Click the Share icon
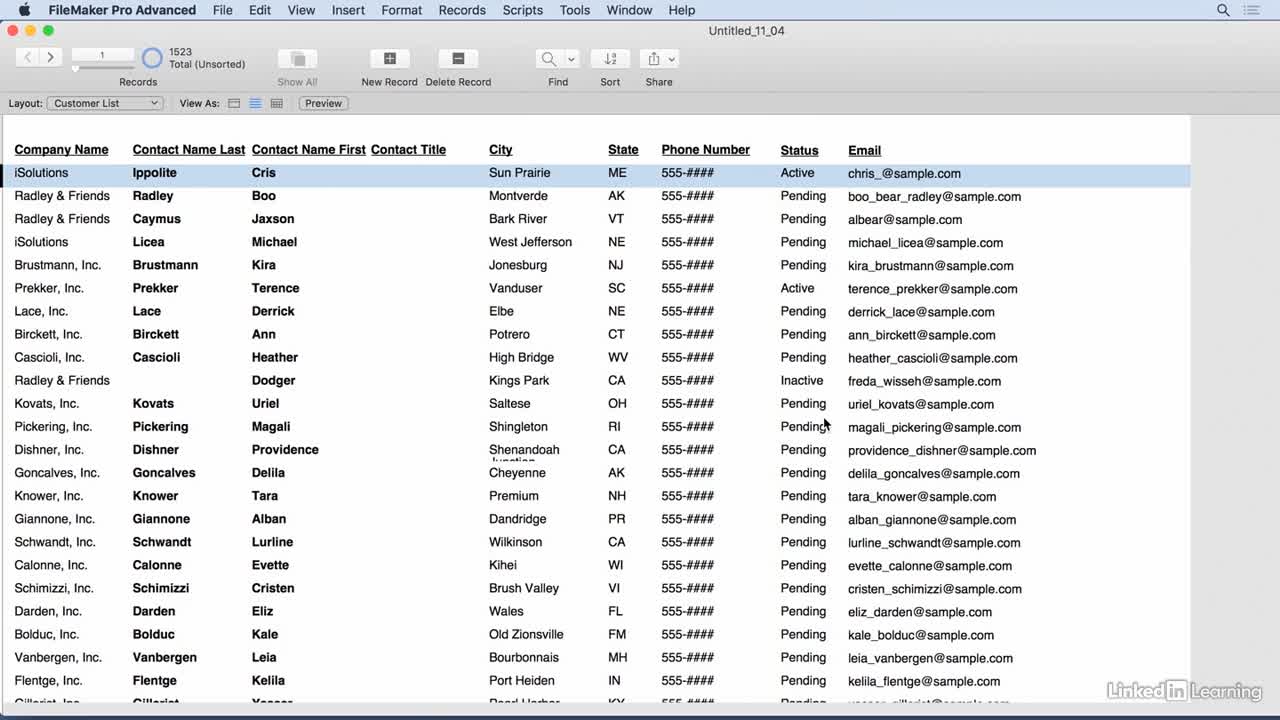Viewport: 1280px width, 720px height. (x=653, y=59)
